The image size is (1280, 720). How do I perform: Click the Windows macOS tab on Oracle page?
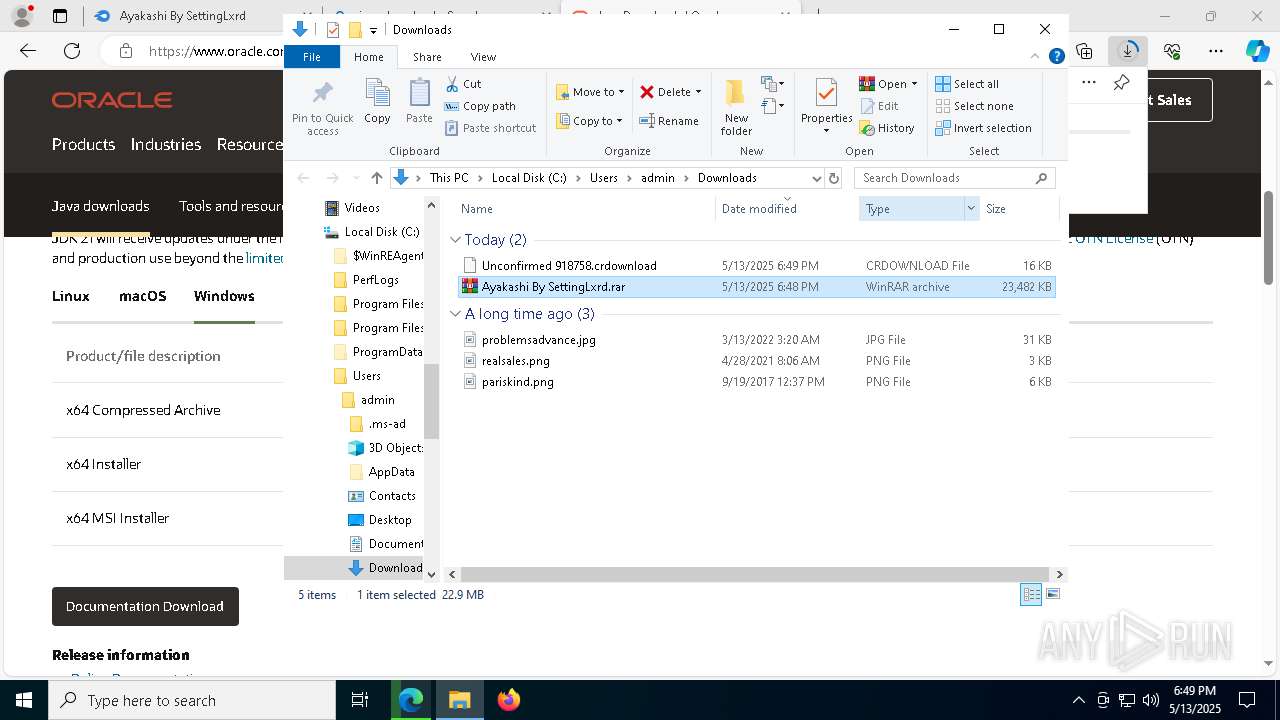tap(143, 296)
